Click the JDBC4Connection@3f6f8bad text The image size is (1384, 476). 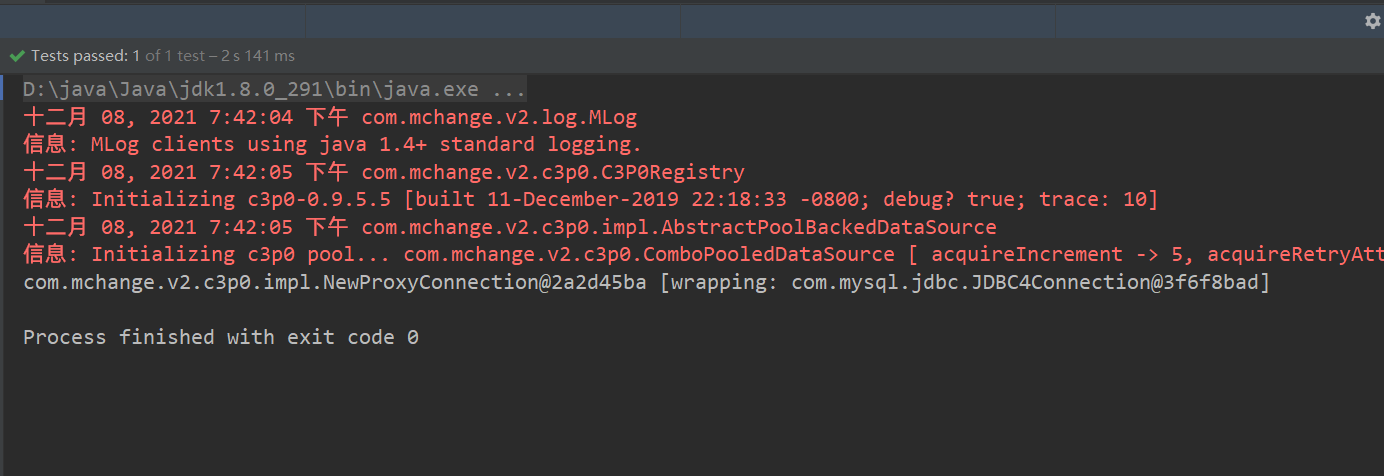coord(1030,282)
